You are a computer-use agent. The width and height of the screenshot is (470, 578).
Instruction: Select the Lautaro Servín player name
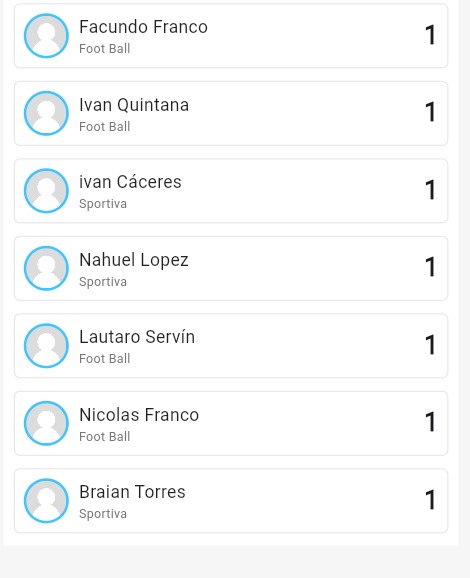point(137,337)
